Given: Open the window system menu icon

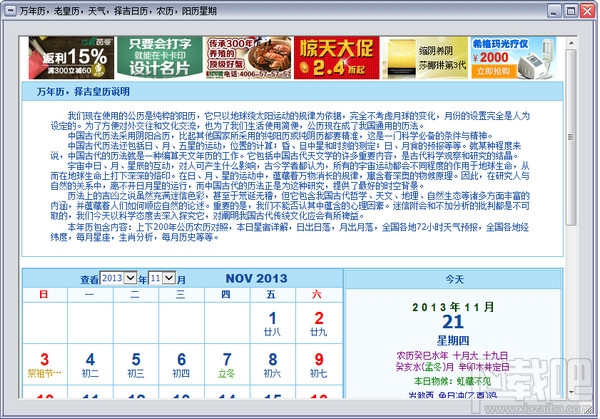Looking at the screenshot, I should click(10, 11).
